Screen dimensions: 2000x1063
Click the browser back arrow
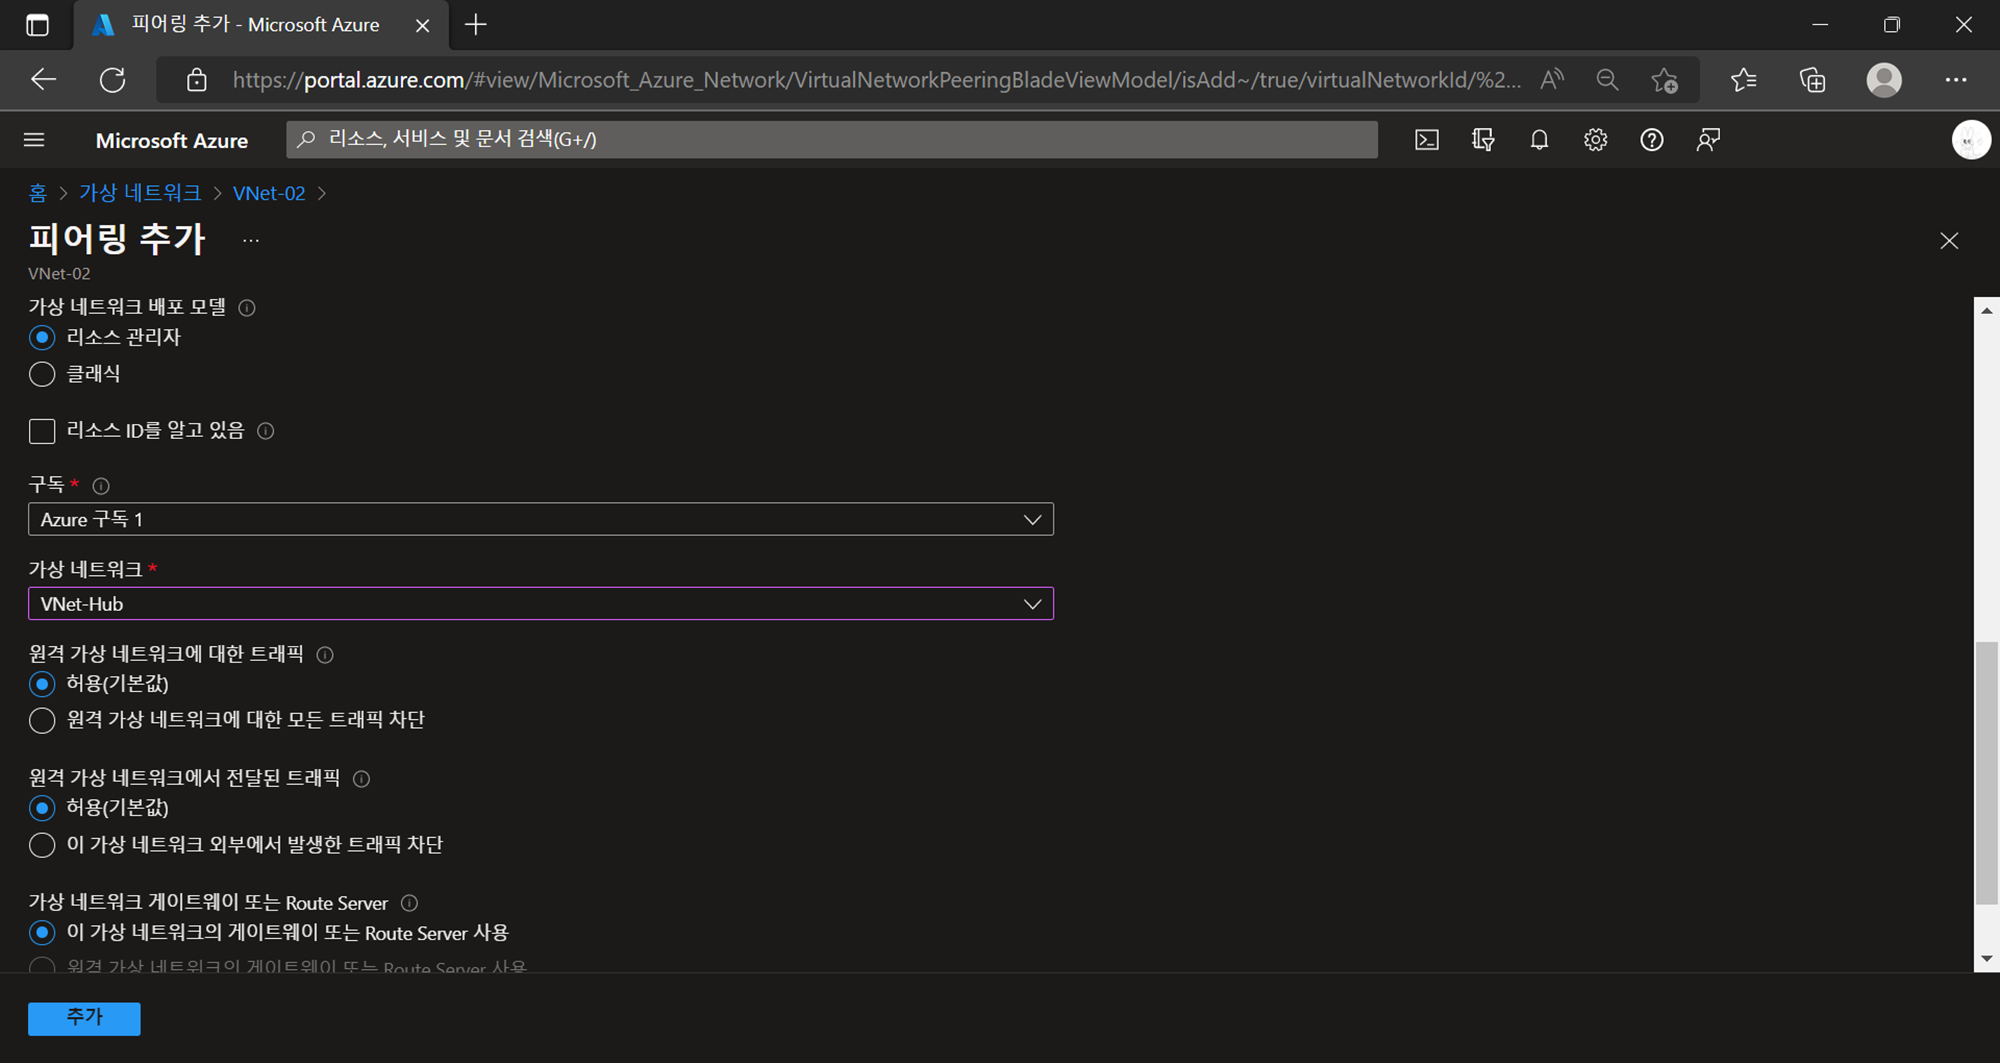[x=43, y=80]
